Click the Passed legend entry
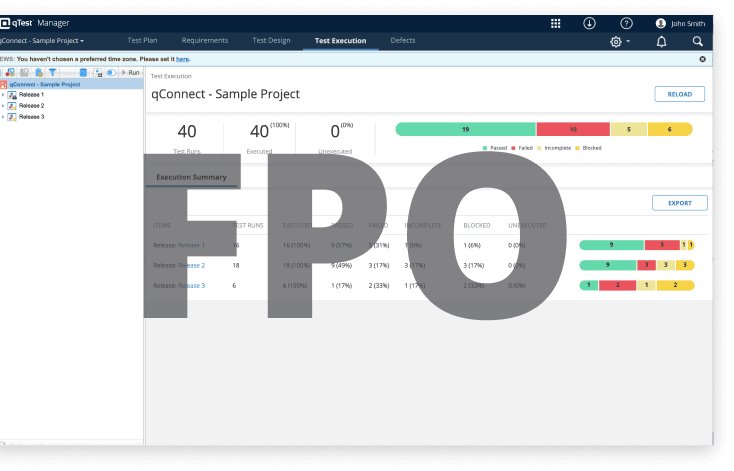The image size is (734, 471). pos(495,148)
